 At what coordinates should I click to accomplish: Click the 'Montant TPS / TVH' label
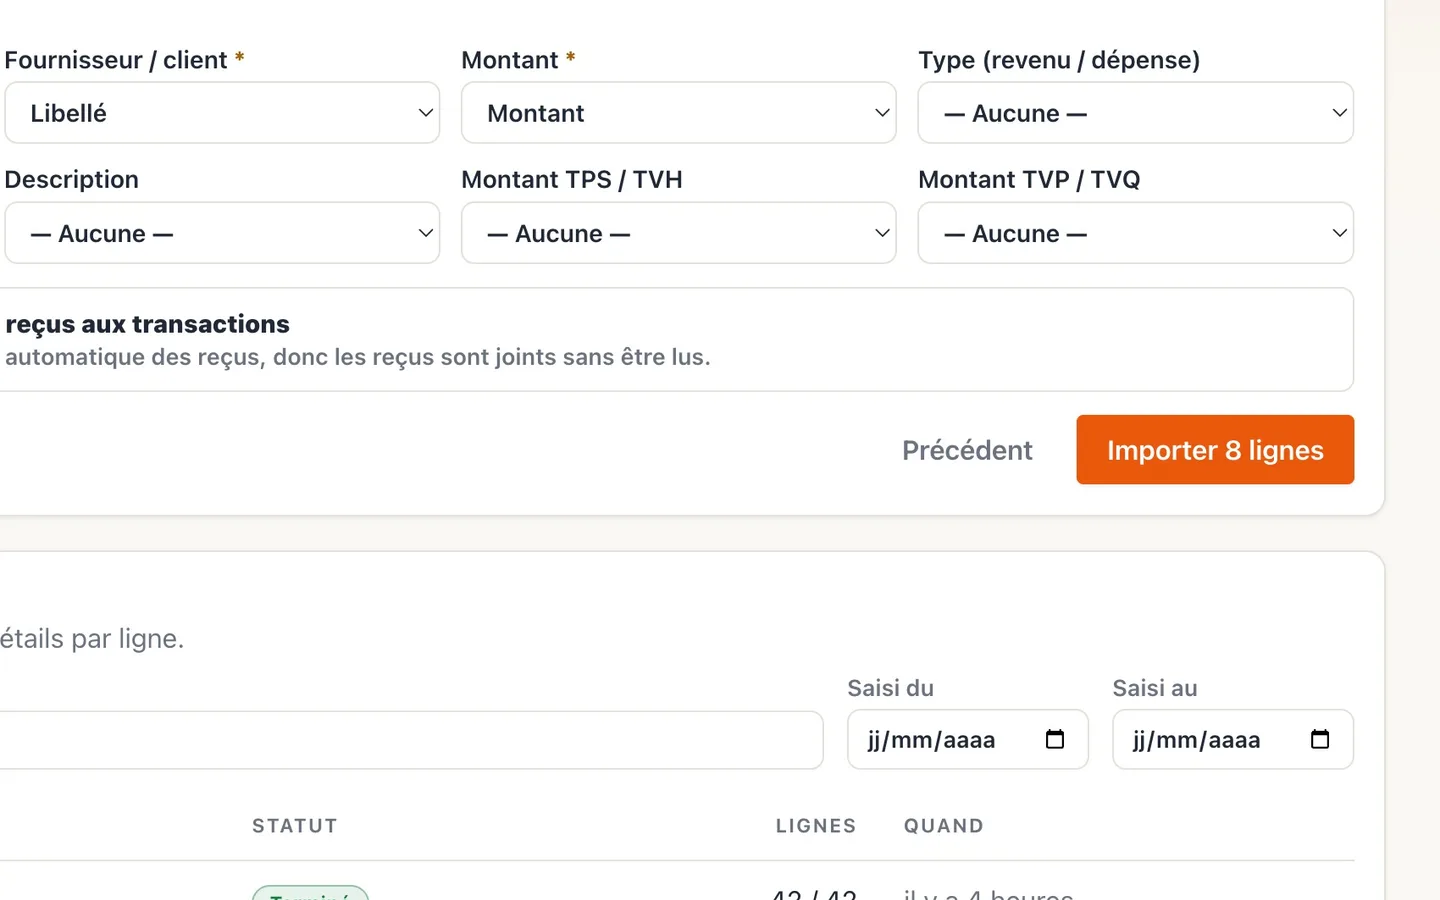click(x=572, y=179)
